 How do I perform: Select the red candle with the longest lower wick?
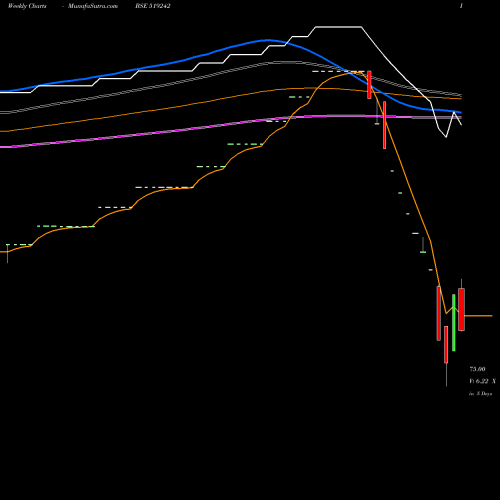(x=446, y=345)
